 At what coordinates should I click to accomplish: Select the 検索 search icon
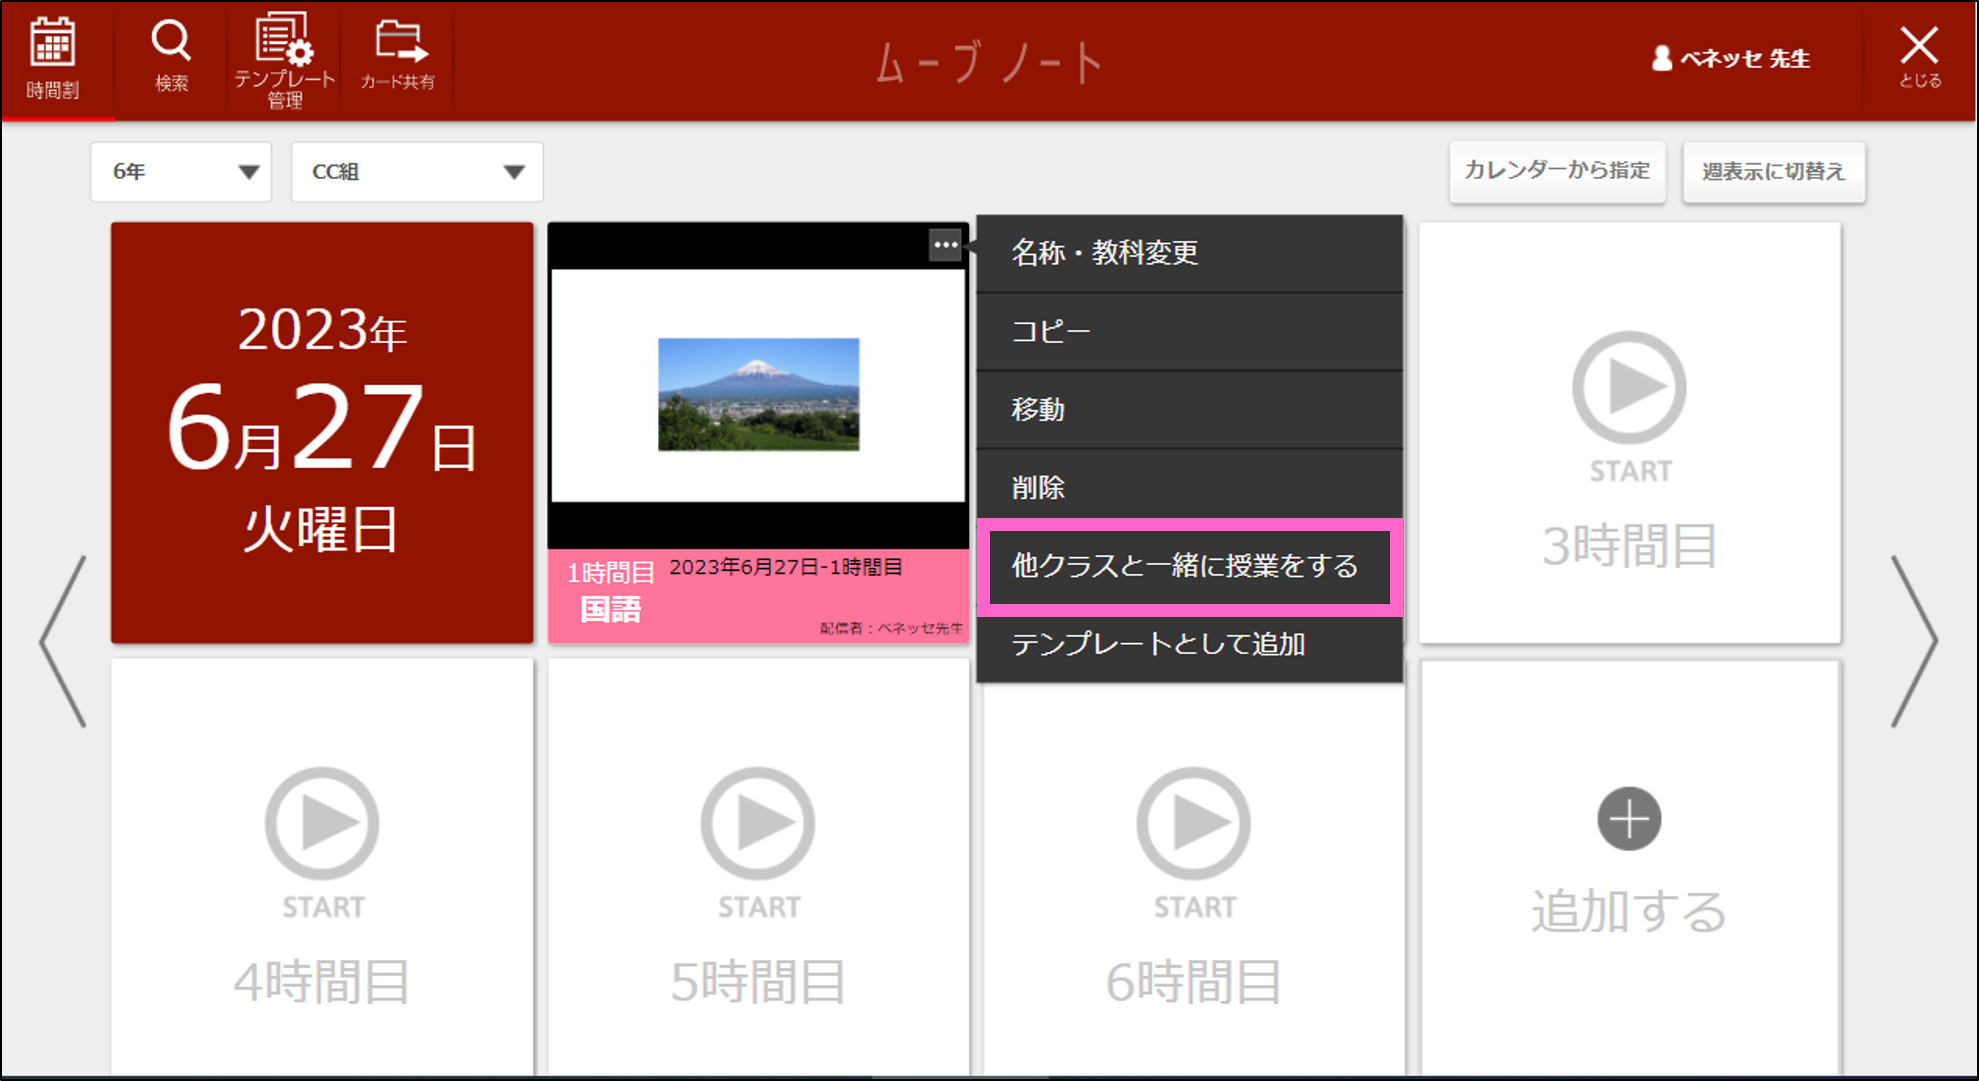coord(170,55)
